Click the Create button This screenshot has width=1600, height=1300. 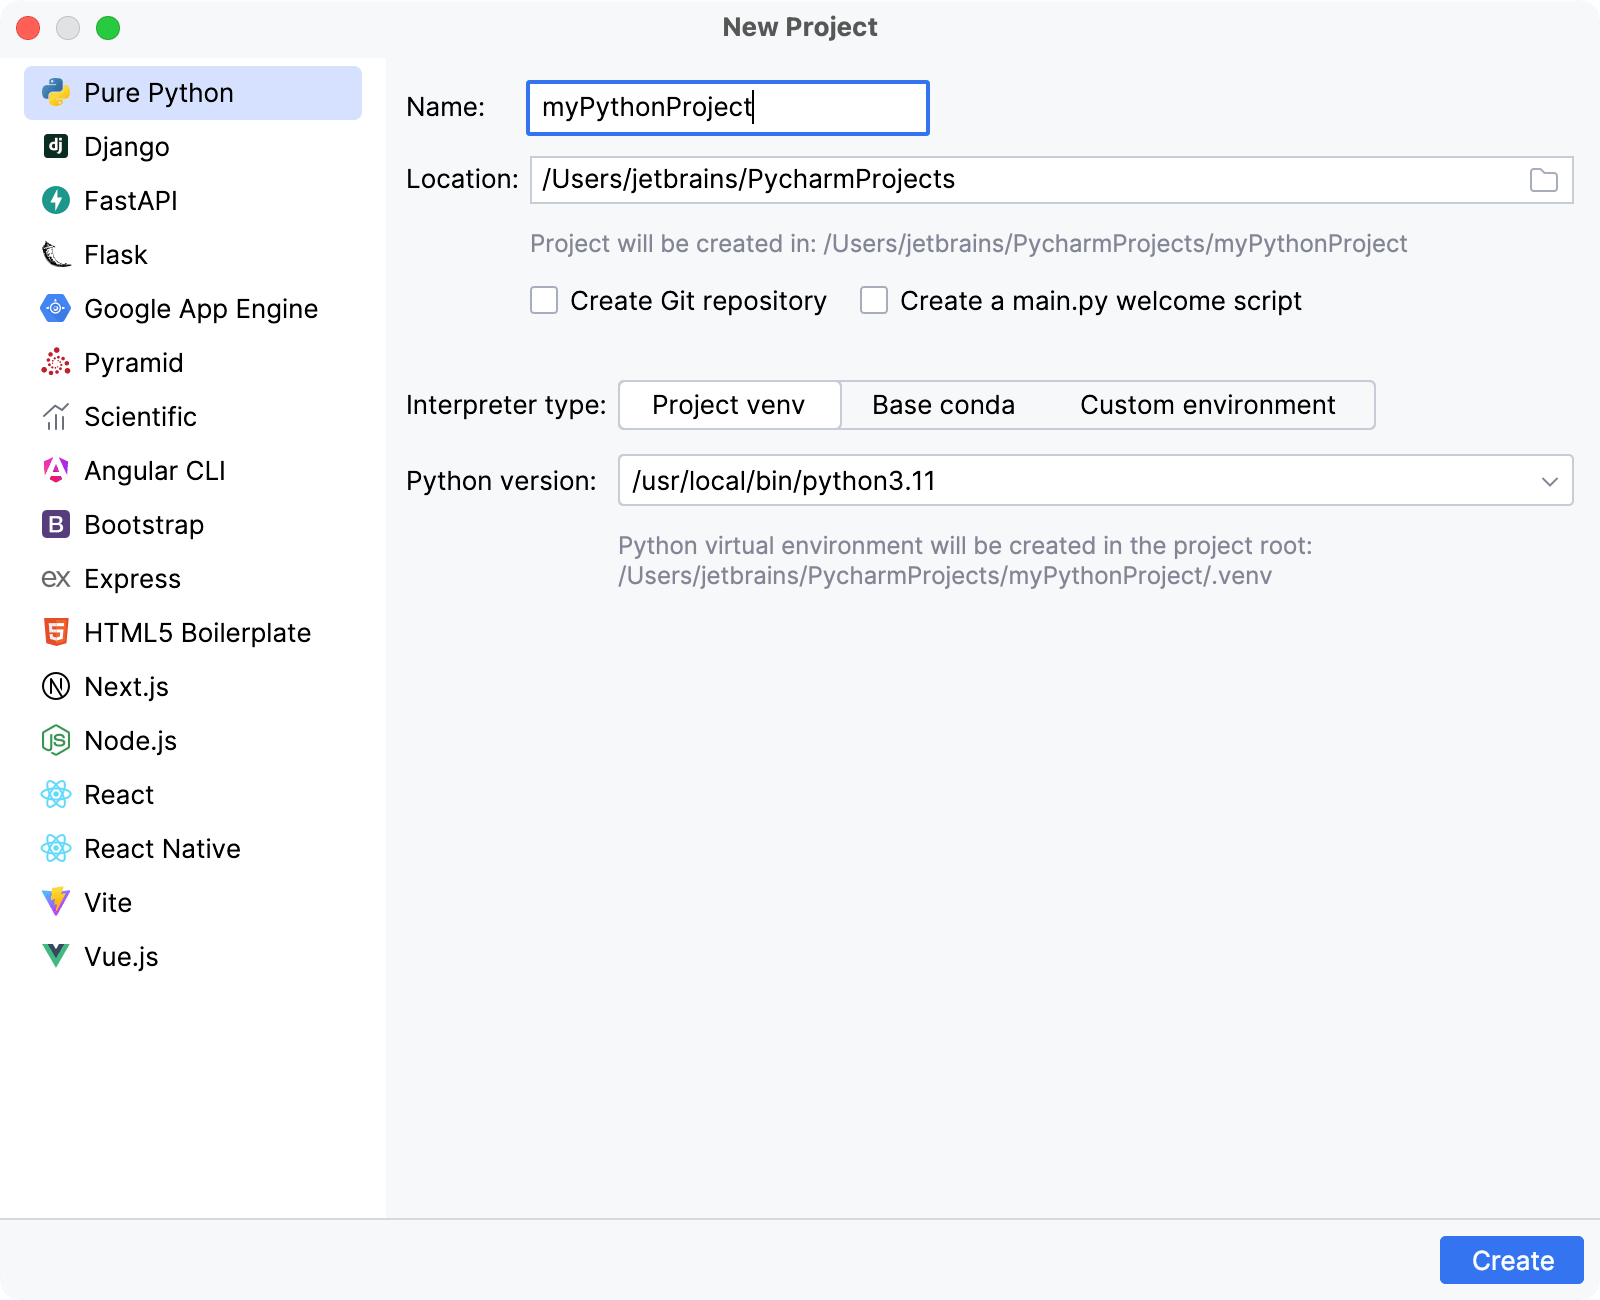point(1511,1260)
